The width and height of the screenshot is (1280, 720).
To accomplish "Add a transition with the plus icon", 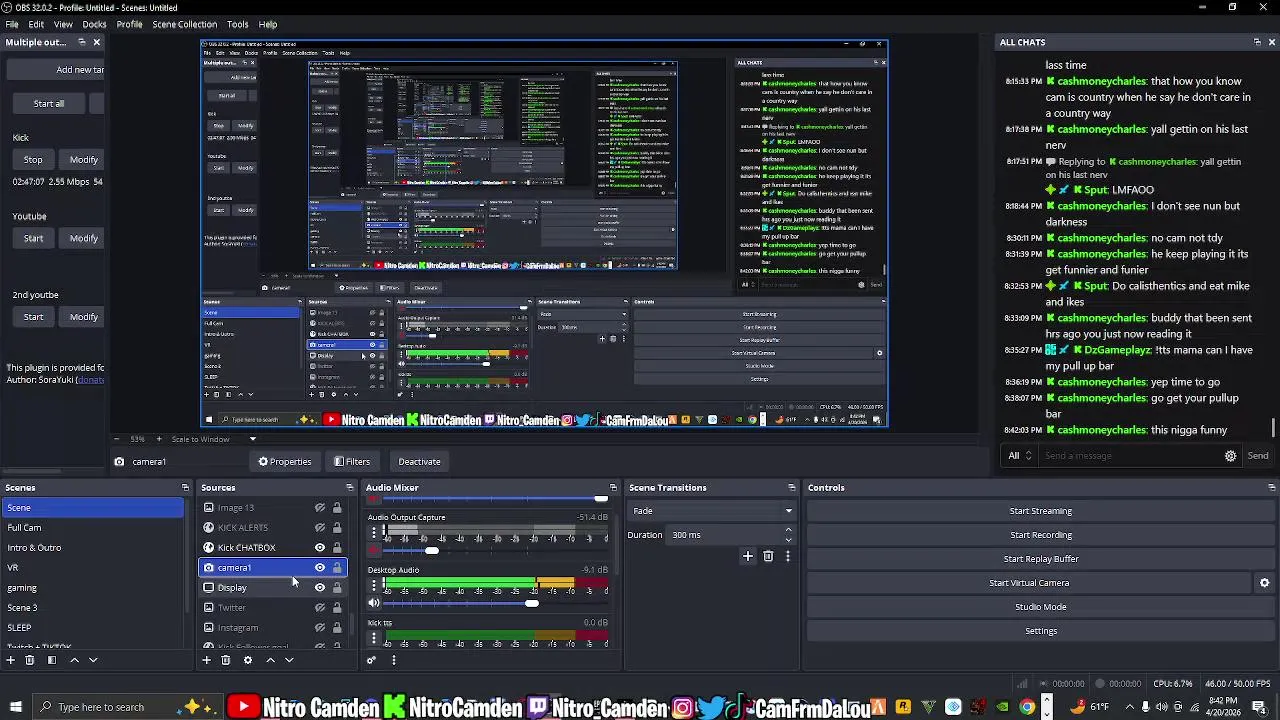I will pos(747,556).
